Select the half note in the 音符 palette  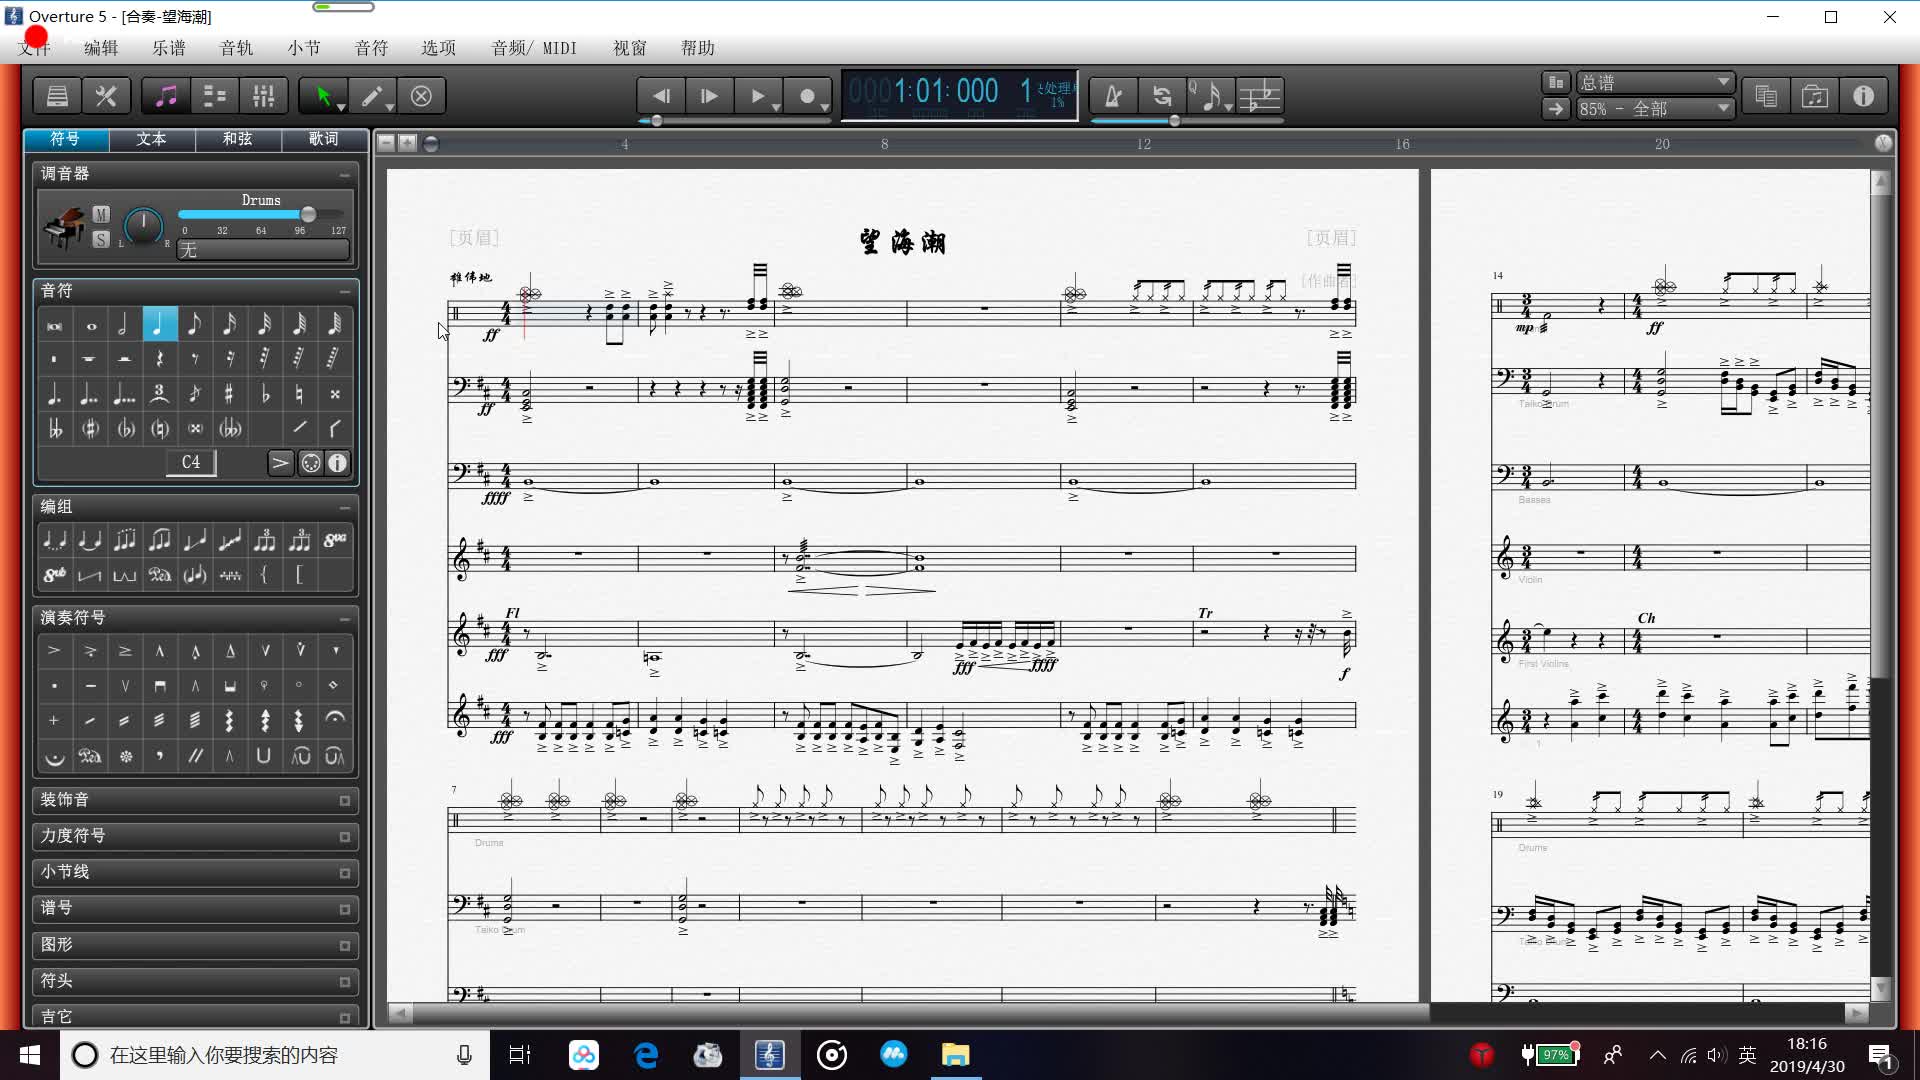click(124, 325)
